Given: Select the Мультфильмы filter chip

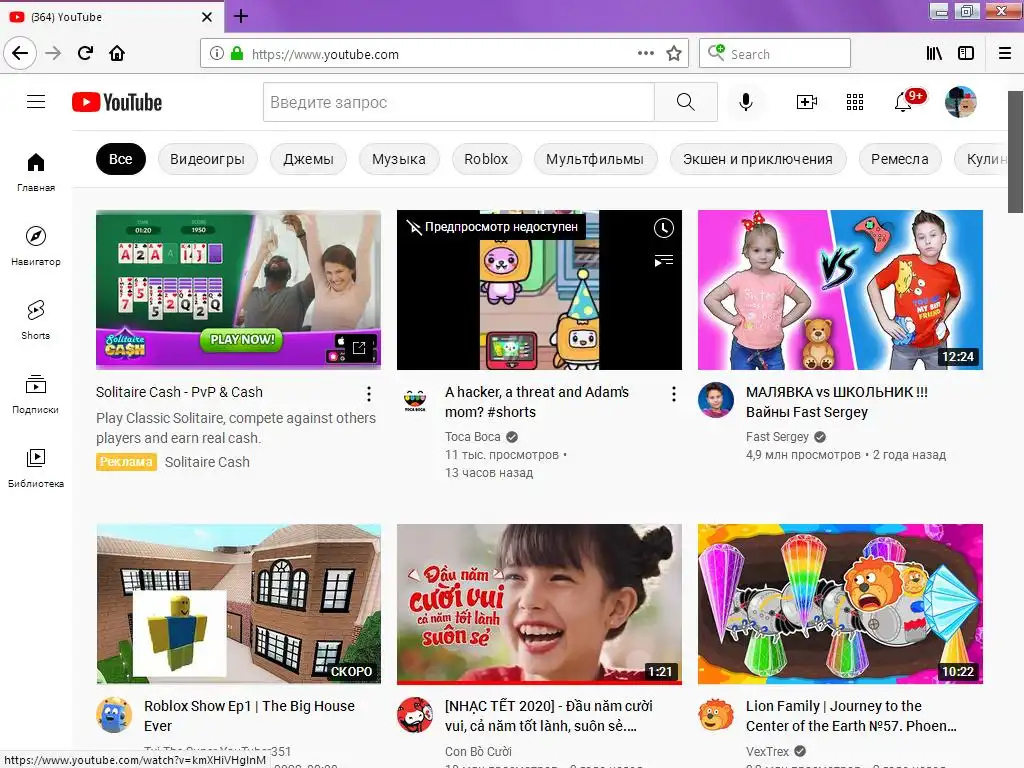Looking at the screenshot, I should [x=595, y=159].
